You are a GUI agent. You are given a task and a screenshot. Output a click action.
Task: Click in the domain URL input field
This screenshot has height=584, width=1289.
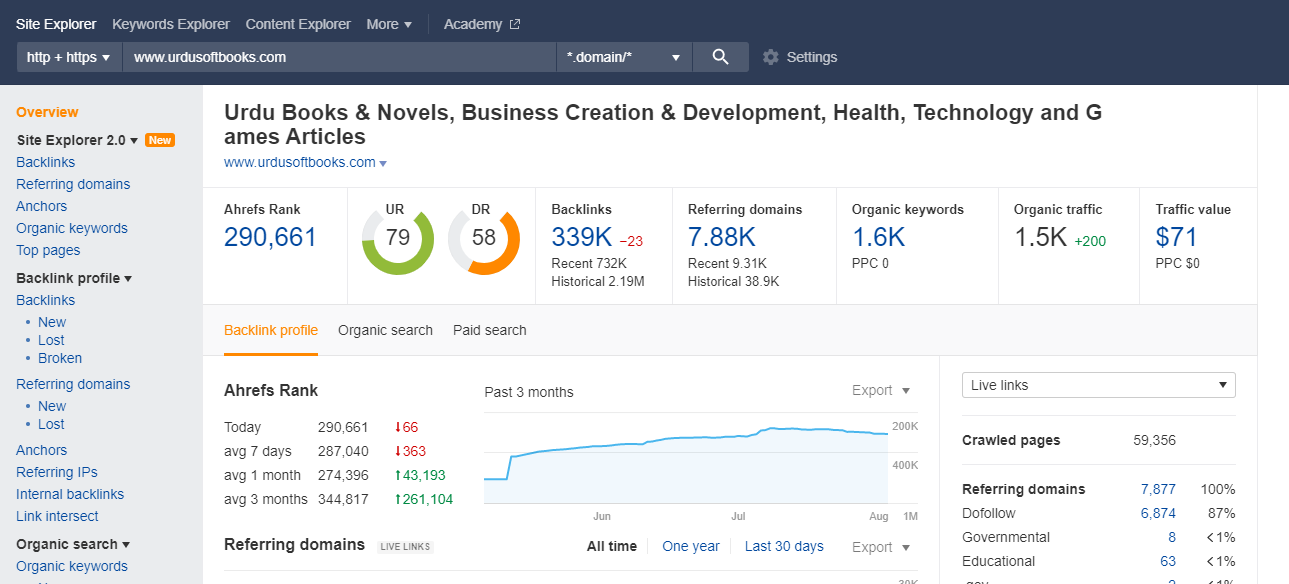pyautogui.click(x=339, y=57)
